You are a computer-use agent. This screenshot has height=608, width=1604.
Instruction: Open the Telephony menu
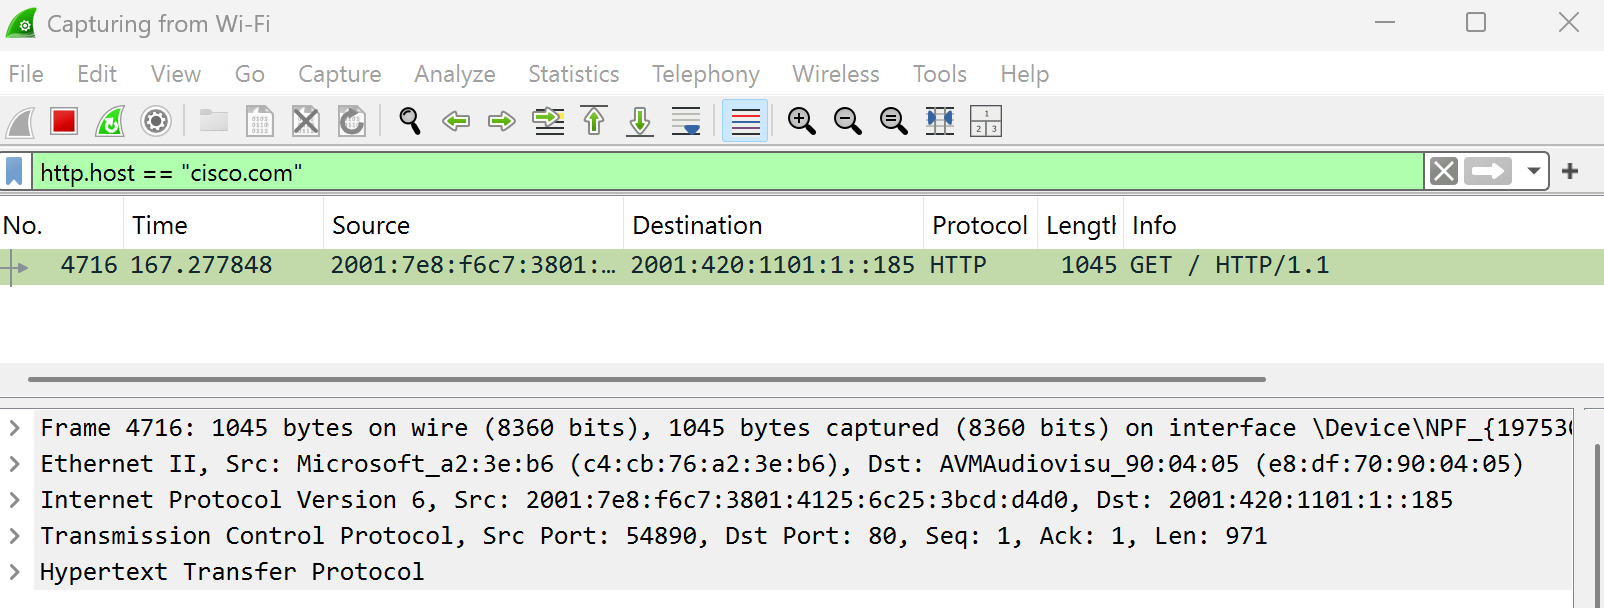coord(706,74)
